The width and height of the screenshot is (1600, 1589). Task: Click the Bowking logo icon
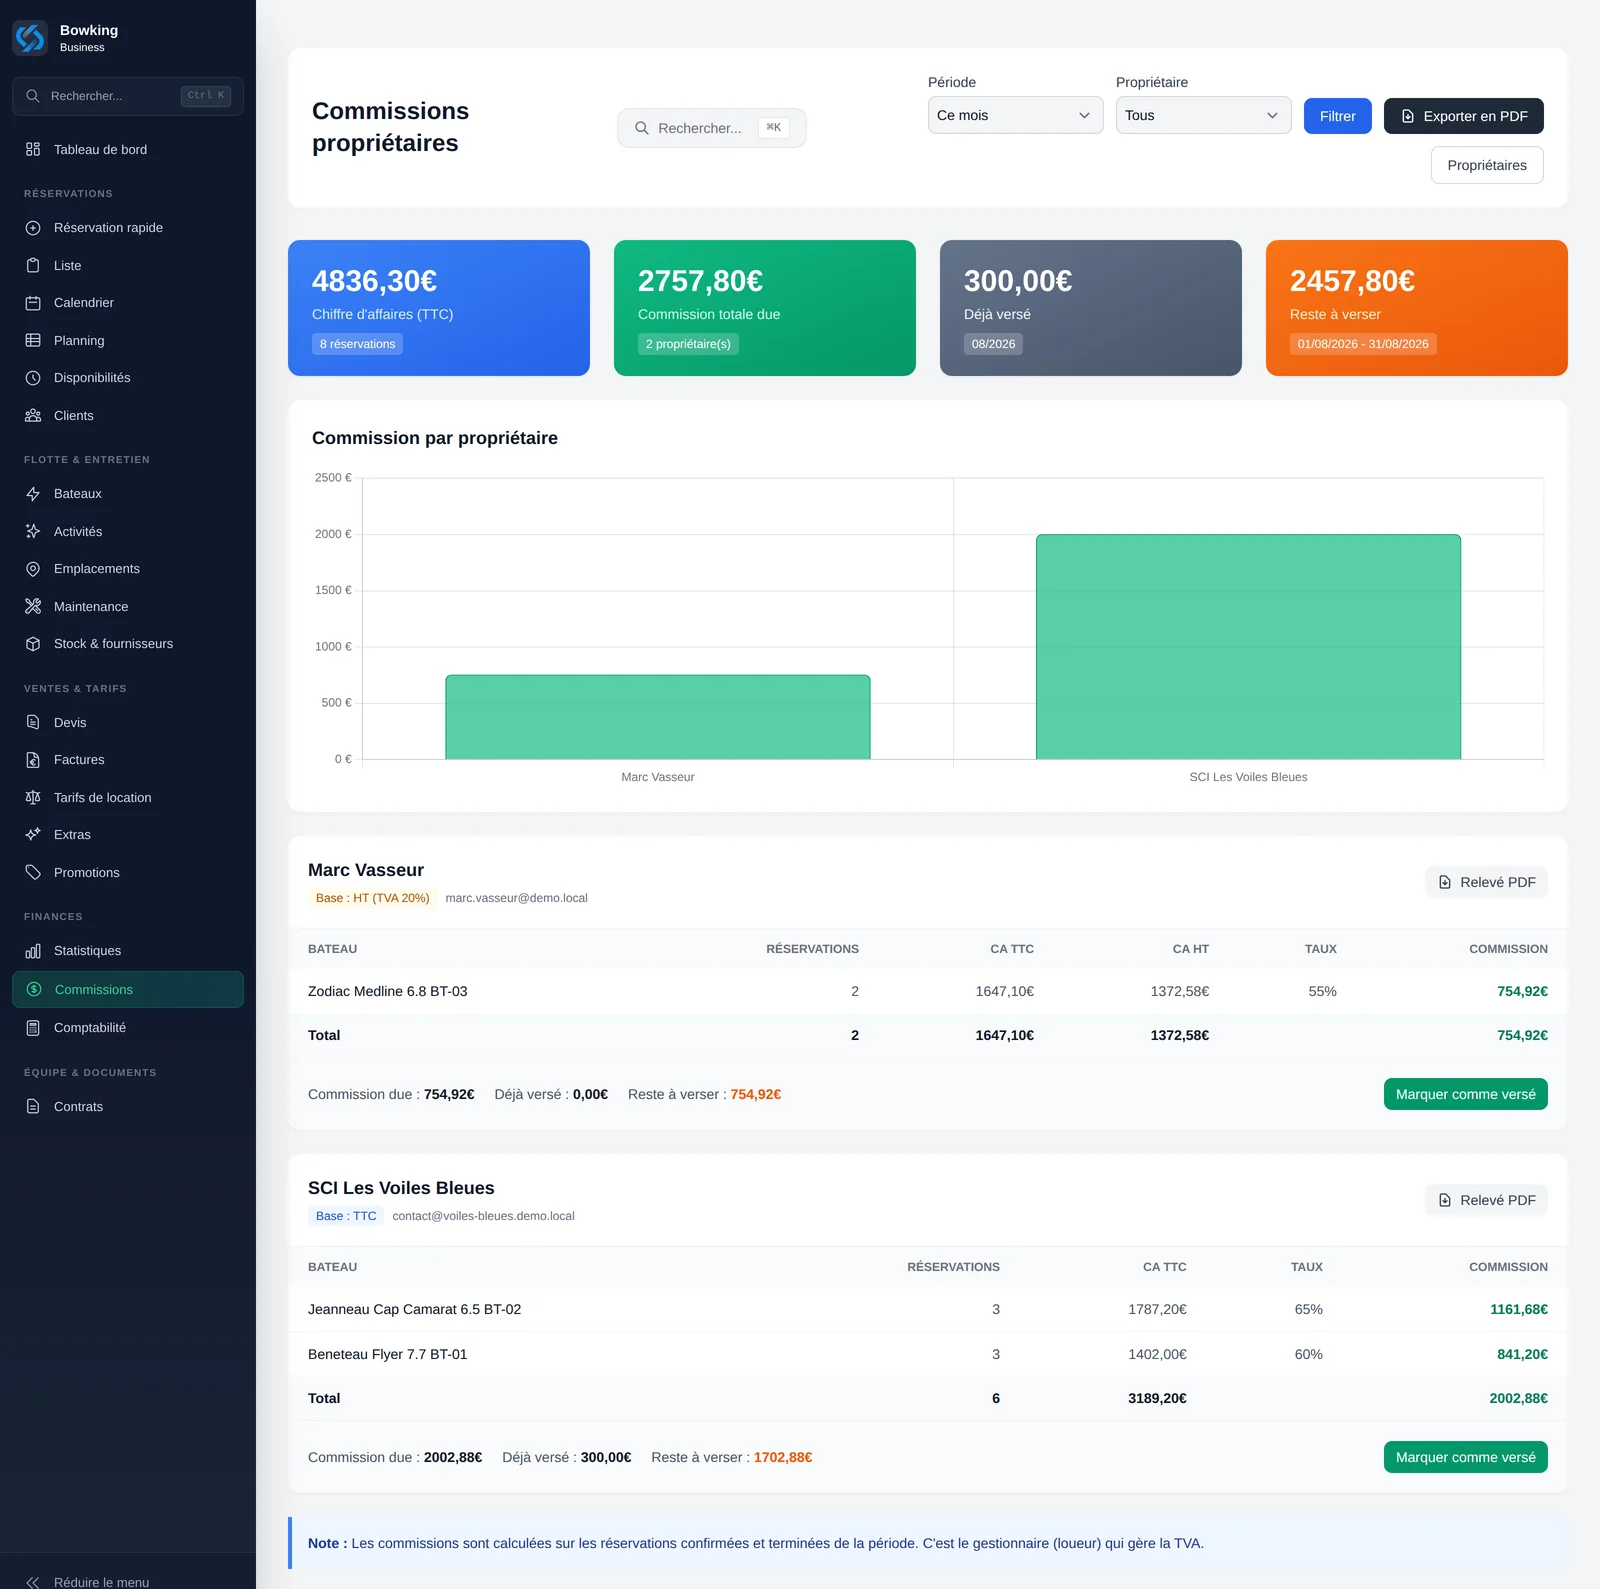pos(30,38)
